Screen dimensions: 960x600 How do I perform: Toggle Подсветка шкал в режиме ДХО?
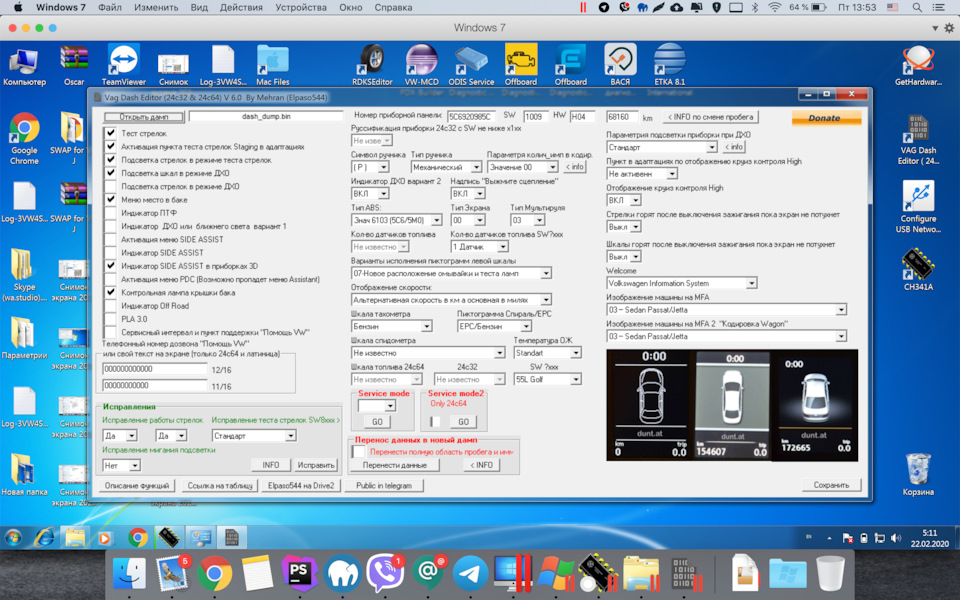110,173
